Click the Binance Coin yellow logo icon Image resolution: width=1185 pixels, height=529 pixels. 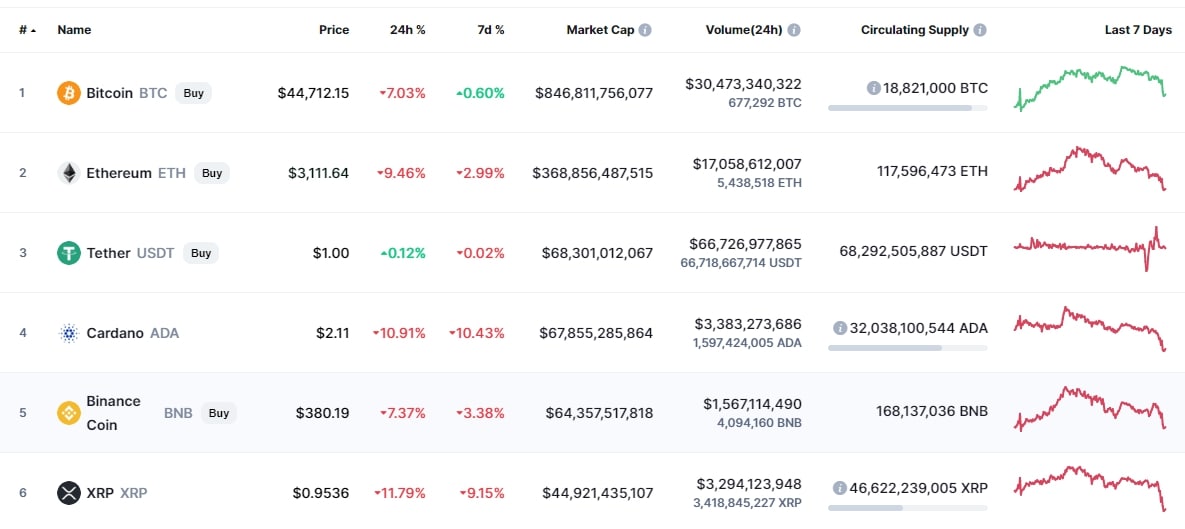click(69, 413)
